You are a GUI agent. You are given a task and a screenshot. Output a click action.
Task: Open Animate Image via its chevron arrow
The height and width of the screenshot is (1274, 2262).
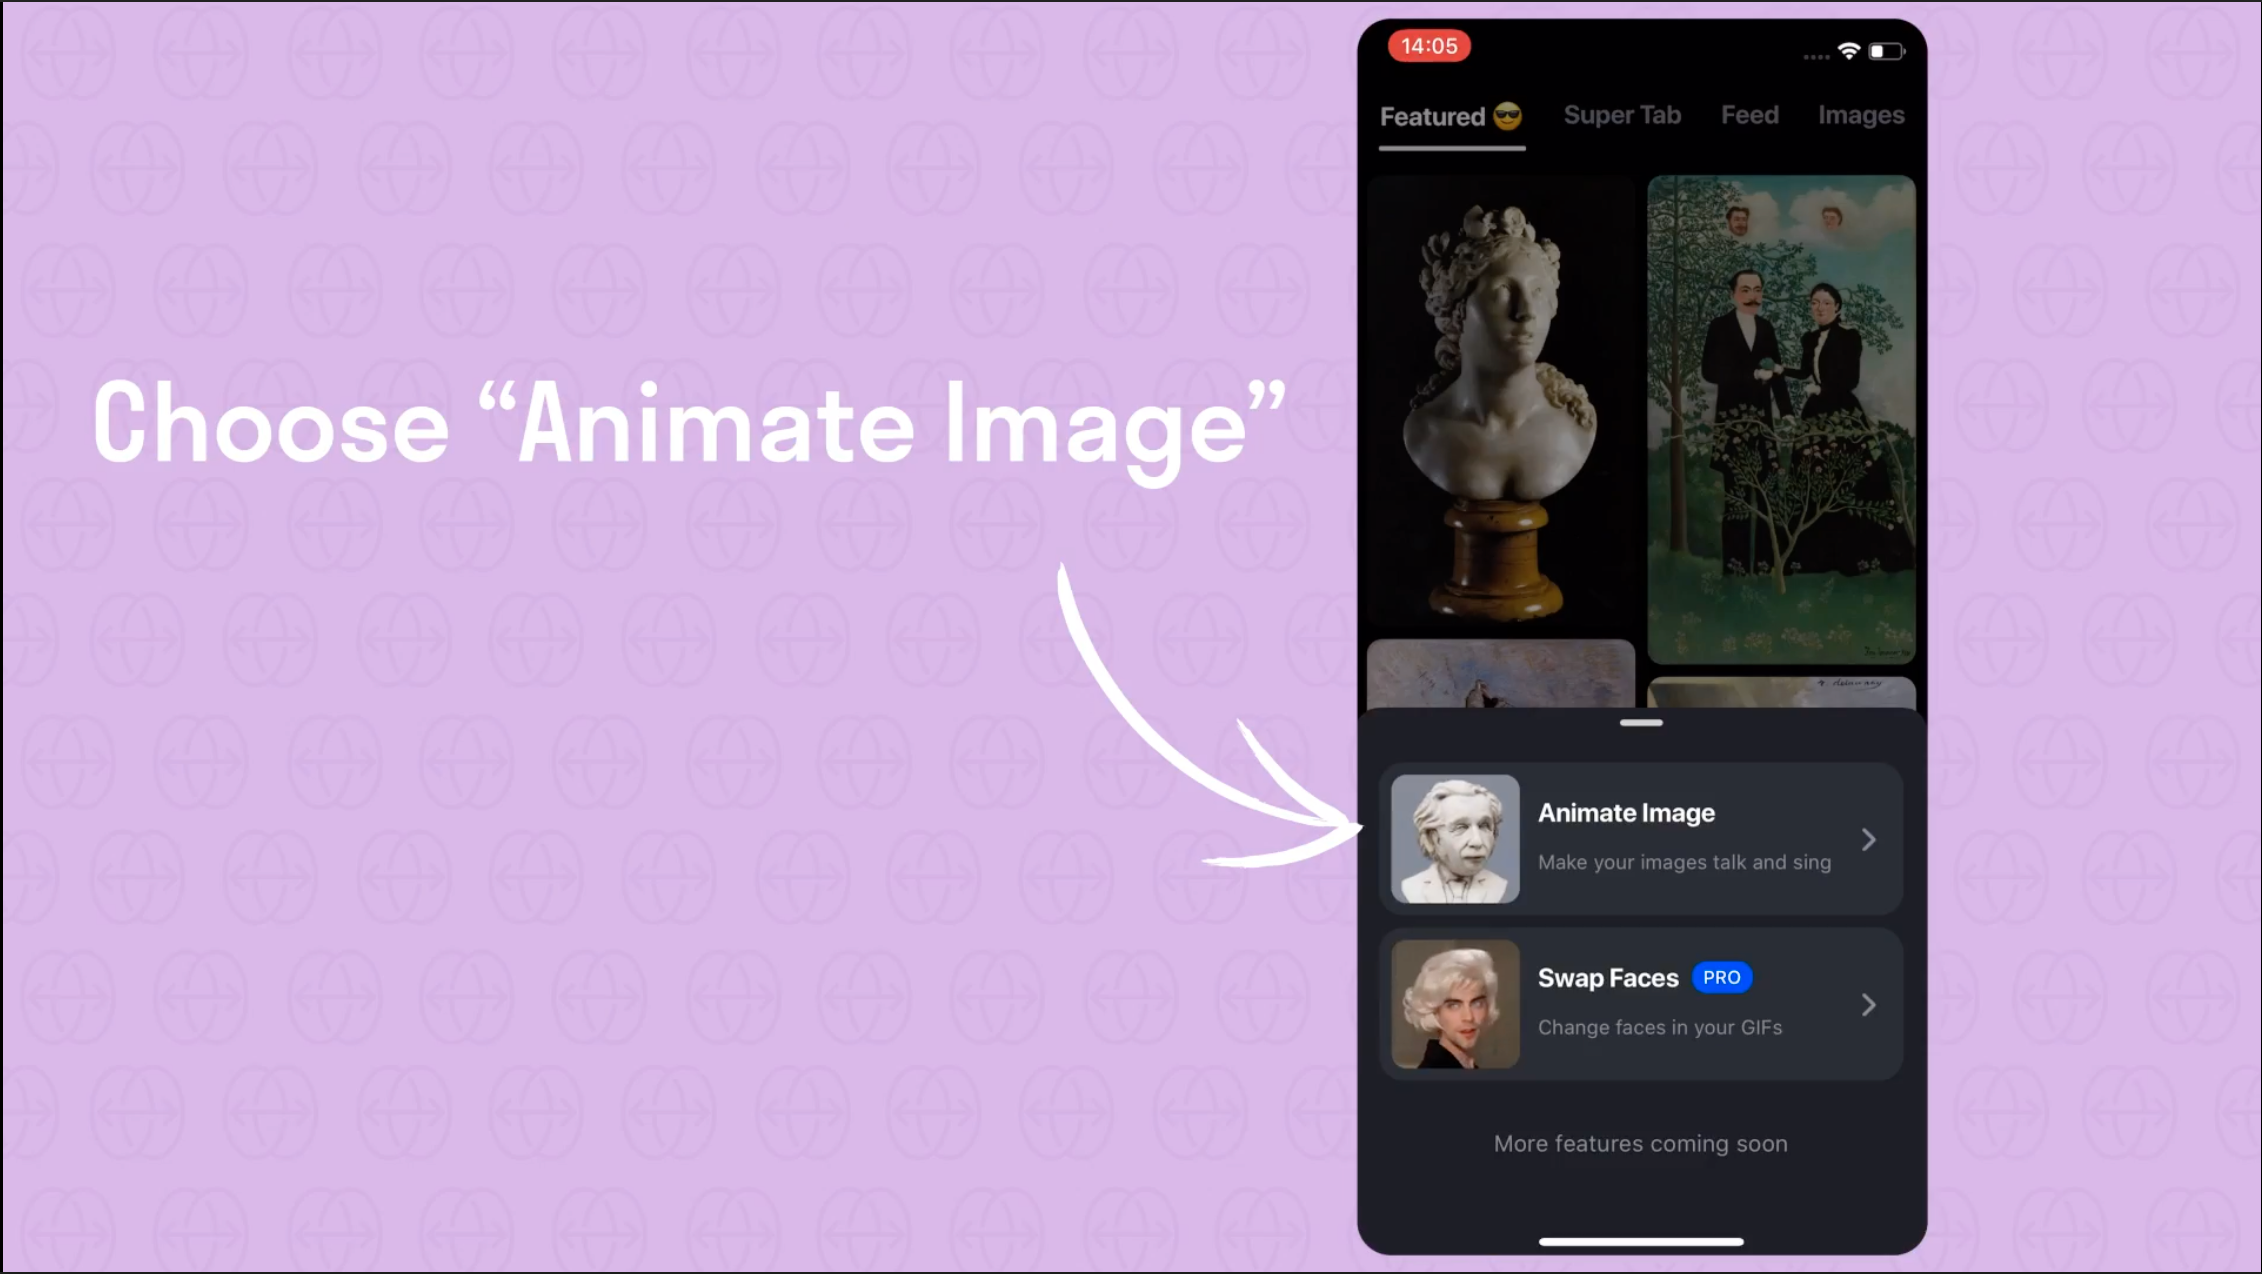[1868, 840]
